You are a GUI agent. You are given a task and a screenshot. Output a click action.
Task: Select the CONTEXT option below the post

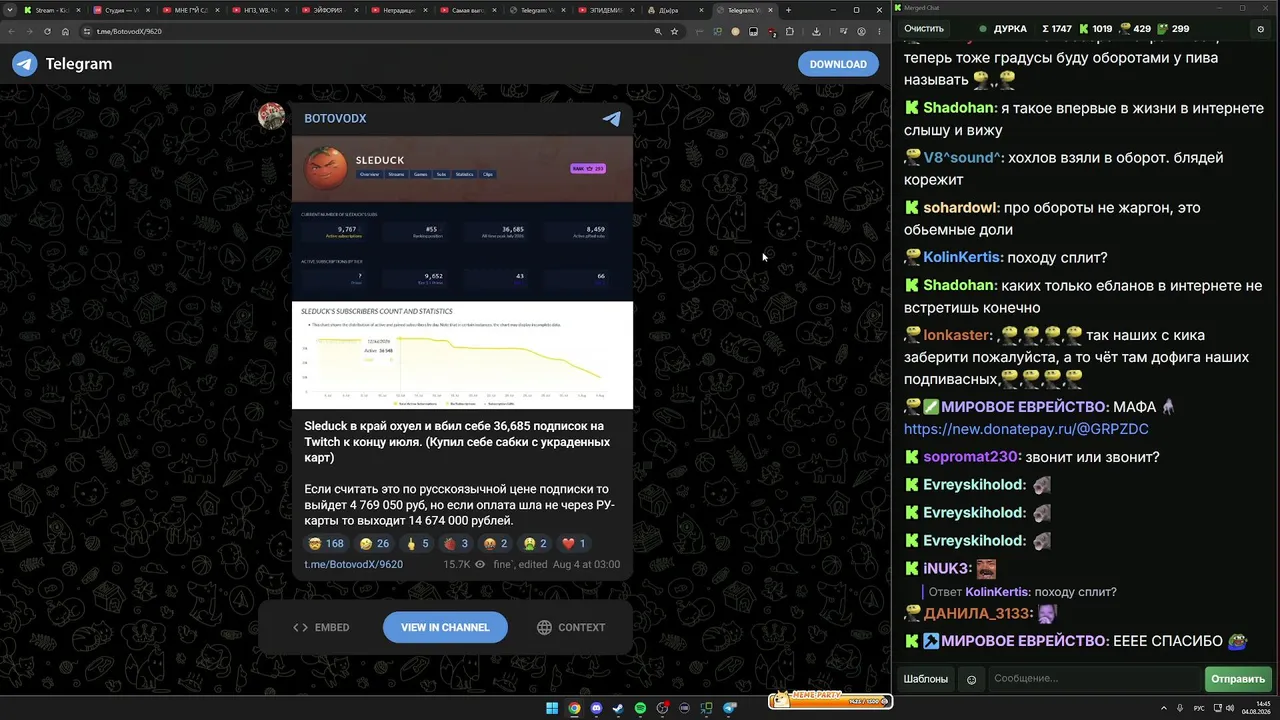571,628
